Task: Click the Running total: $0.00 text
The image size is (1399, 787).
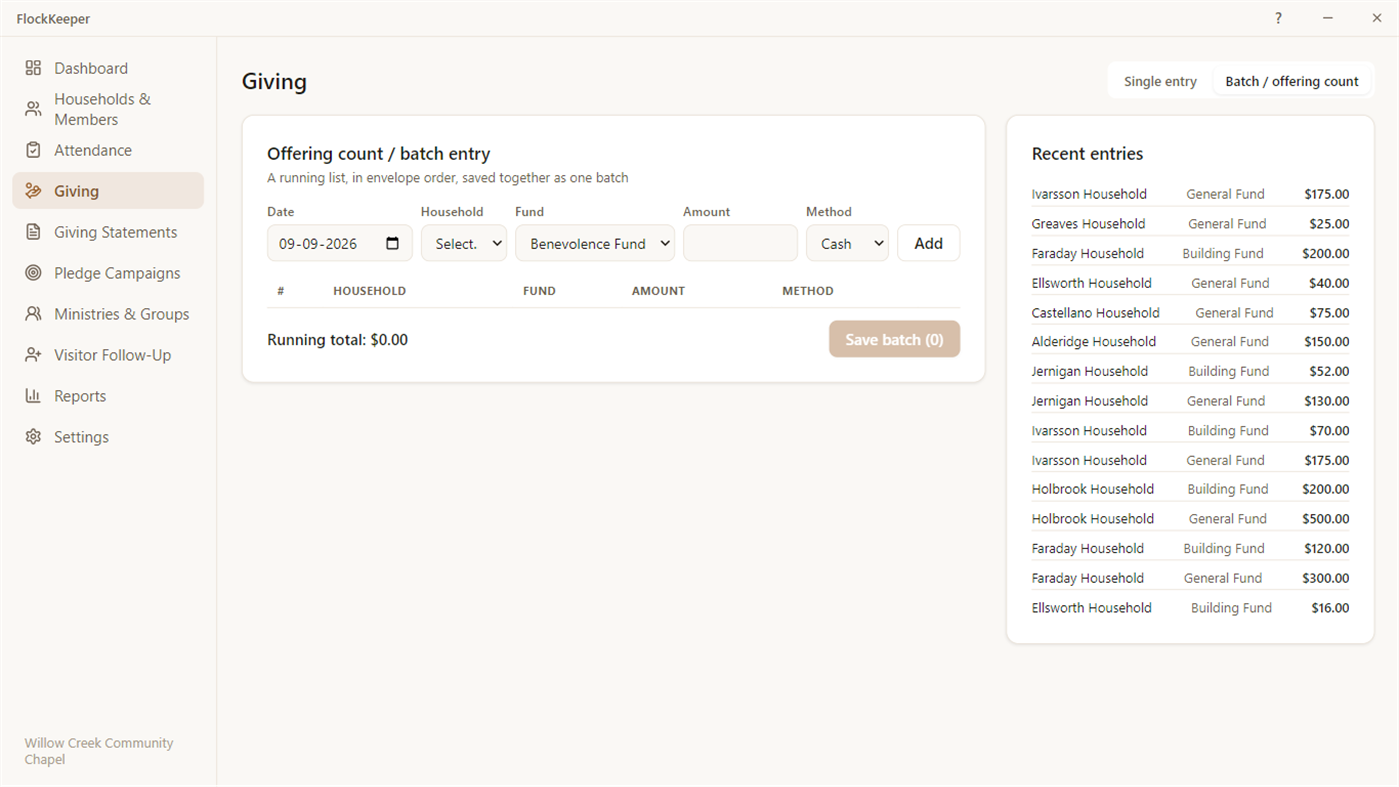Action: (x=337, y=339)
